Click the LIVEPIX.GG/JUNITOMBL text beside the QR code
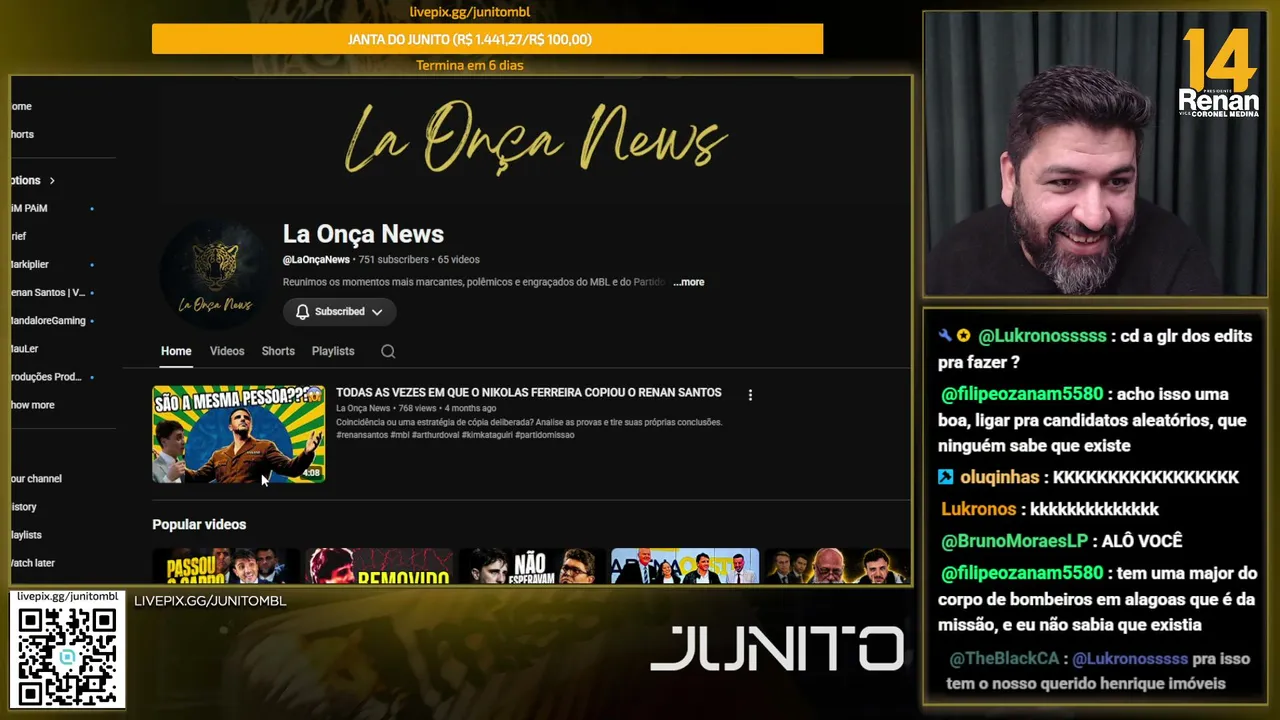 pyautogui.click(x=210, y=601)
